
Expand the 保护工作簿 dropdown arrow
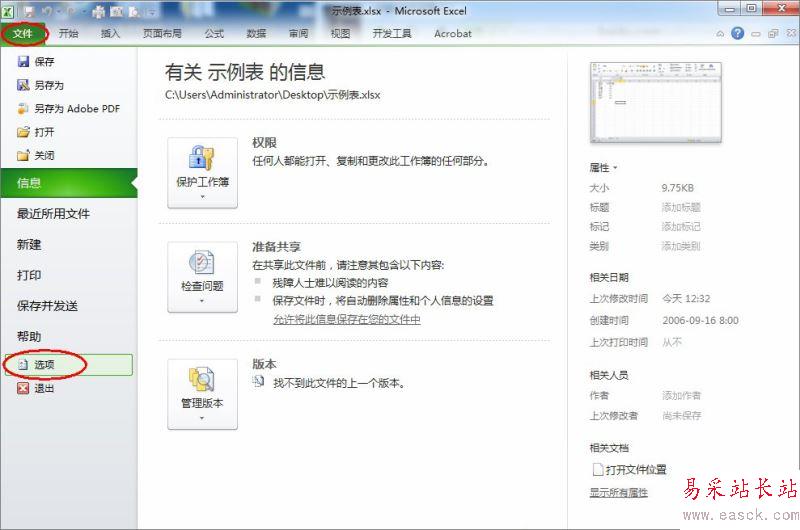coord(203,197)
